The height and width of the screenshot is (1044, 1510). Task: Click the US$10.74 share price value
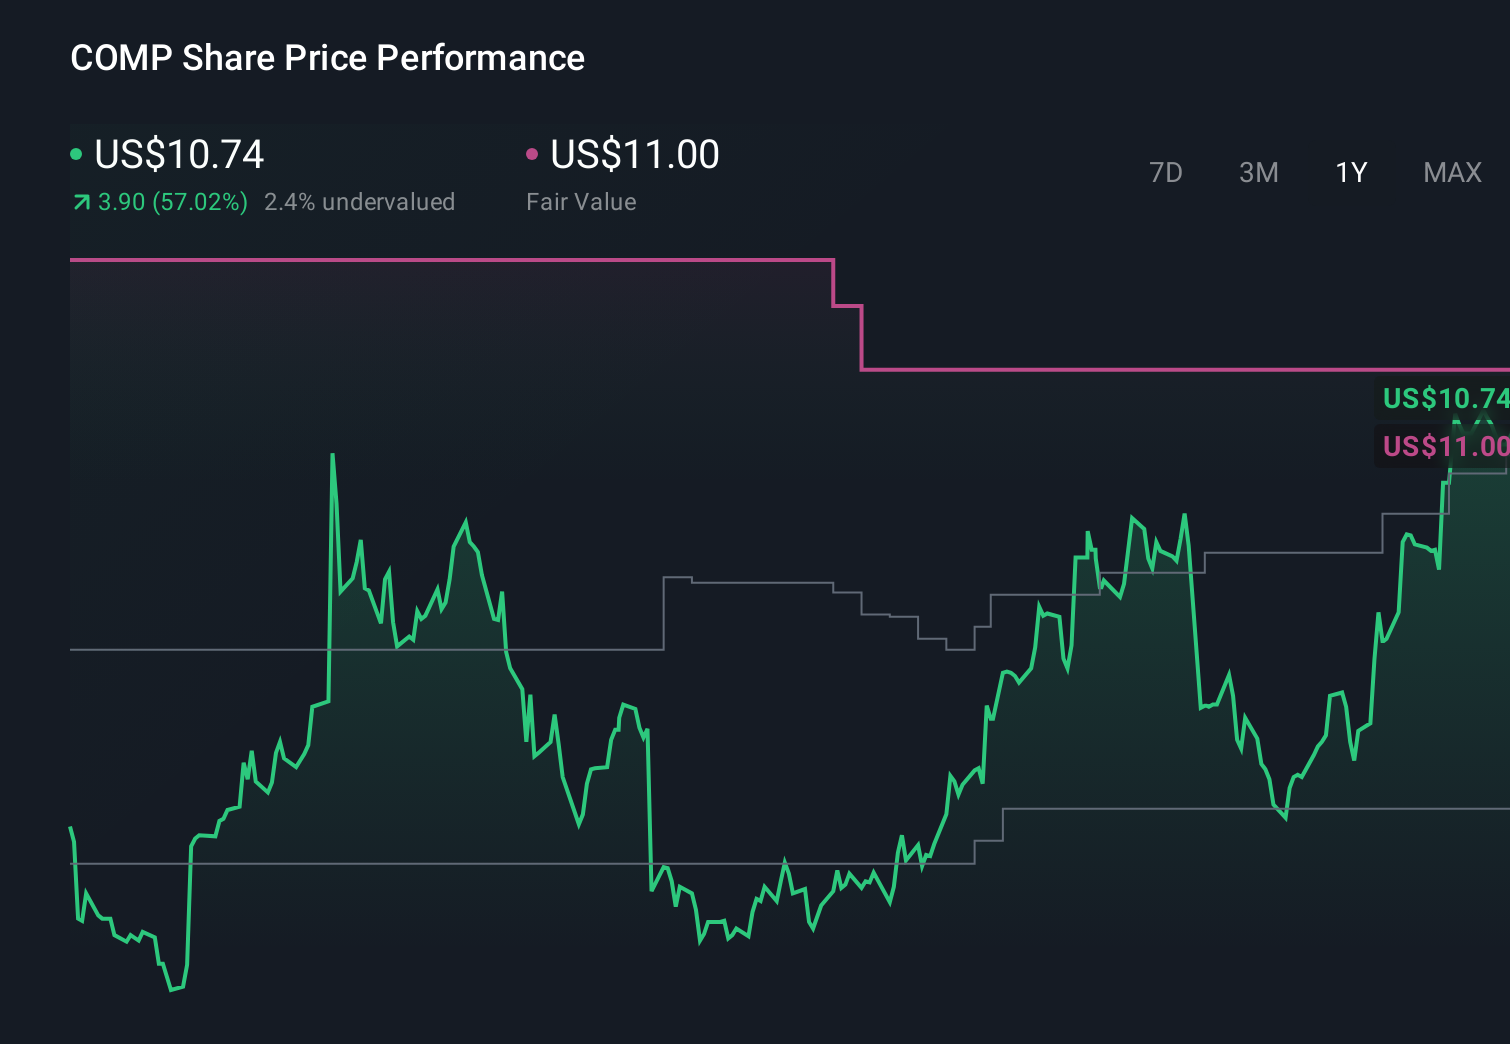click(x=178, y=155)
